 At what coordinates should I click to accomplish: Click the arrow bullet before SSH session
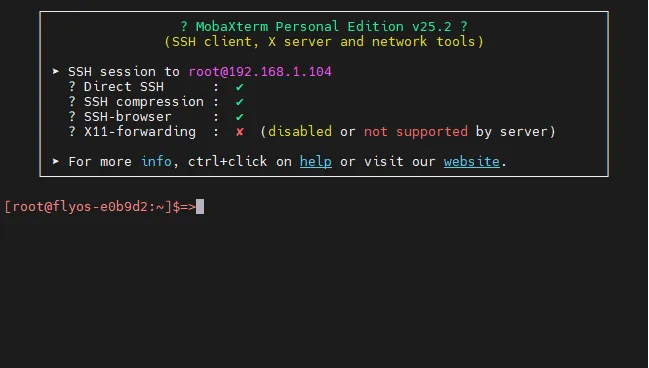[56, 71]
